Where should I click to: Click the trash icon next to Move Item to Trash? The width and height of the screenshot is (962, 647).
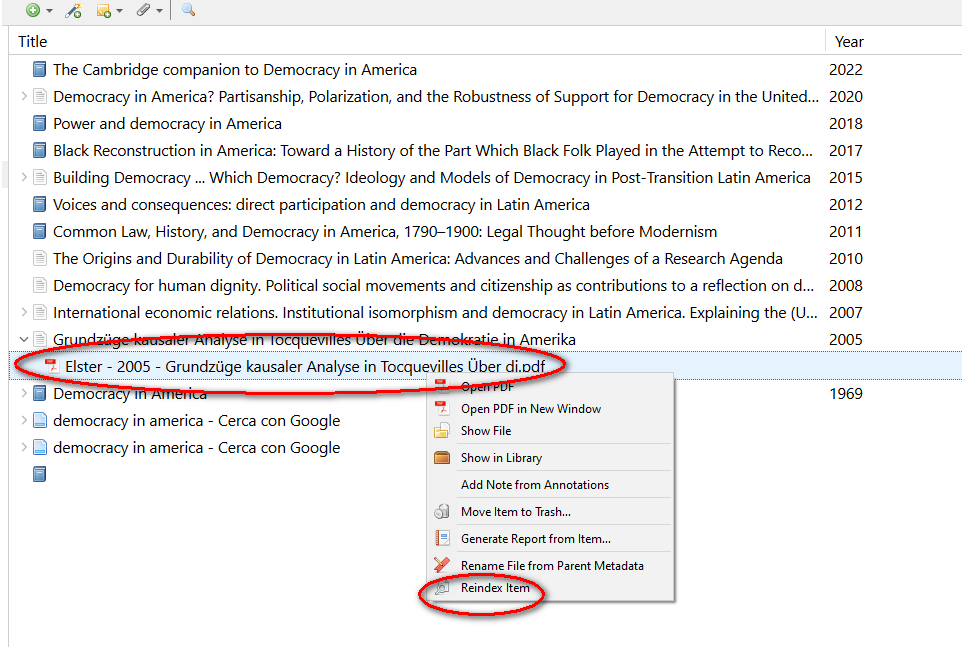click(x=442, y=512)
